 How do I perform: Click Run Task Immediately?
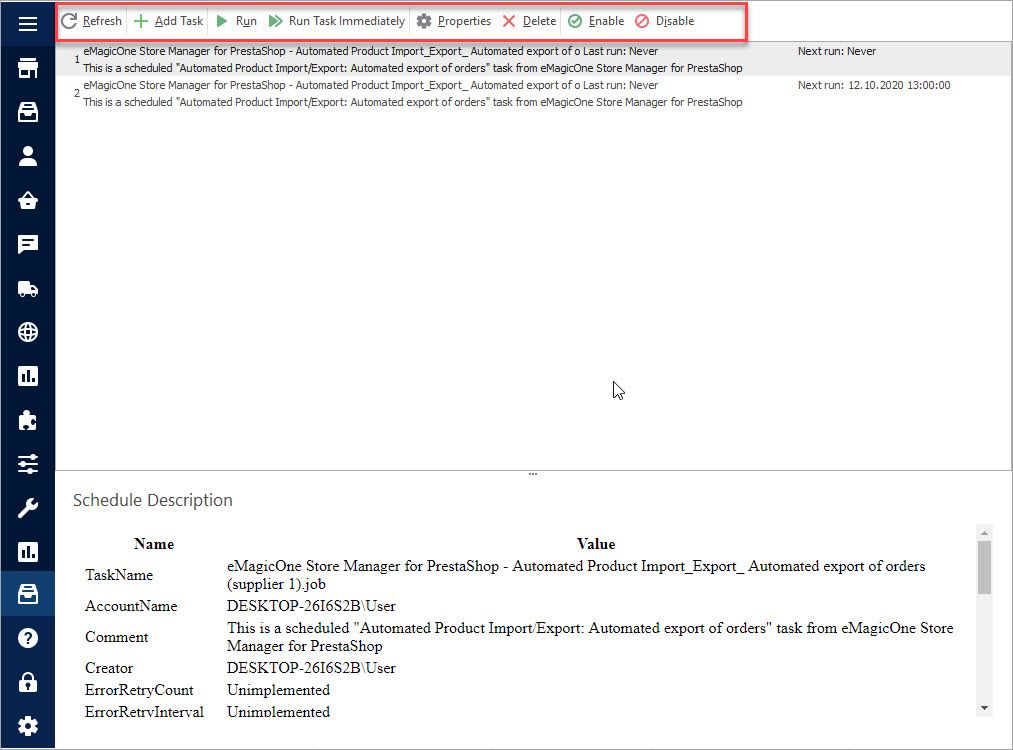(x=337, y=21)
